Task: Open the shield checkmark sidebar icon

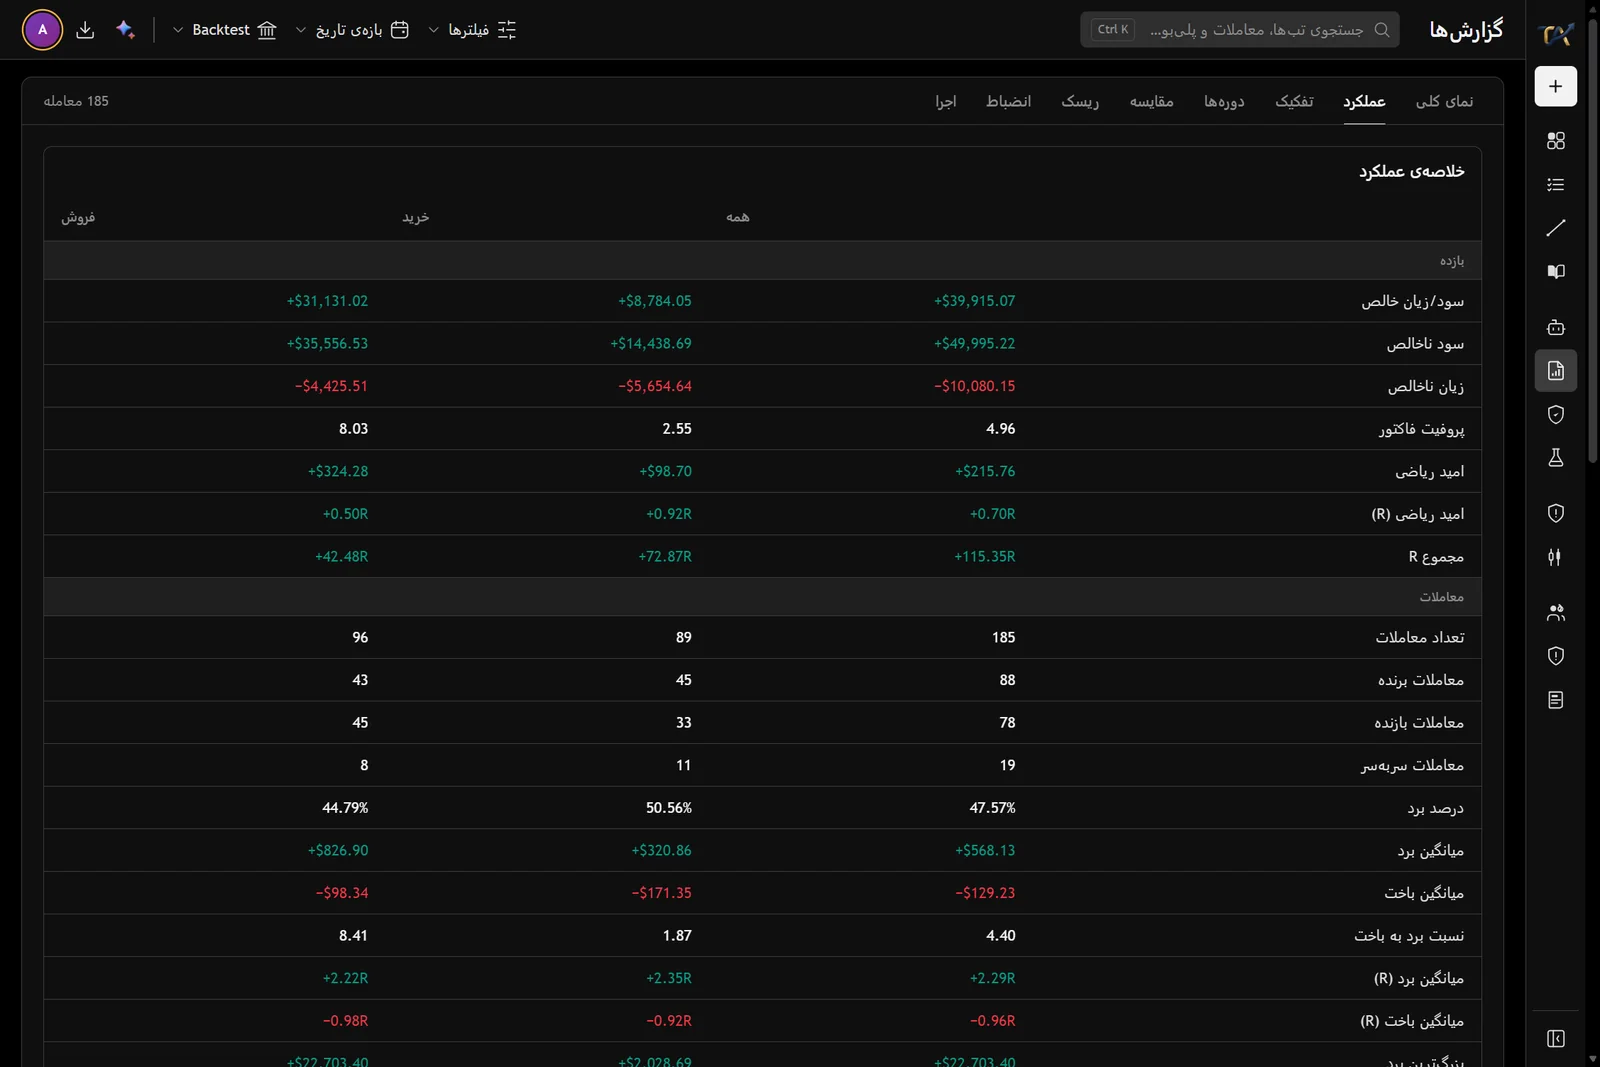Action: [x=1555, y=414]
